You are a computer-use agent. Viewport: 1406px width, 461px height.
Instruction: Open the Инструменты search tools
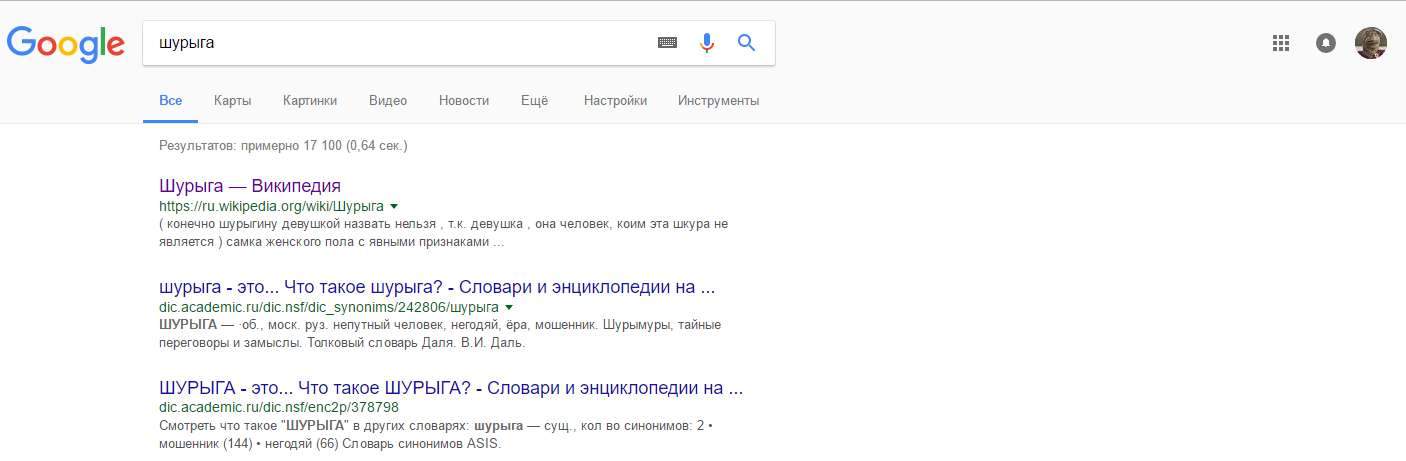coord(718,100)
